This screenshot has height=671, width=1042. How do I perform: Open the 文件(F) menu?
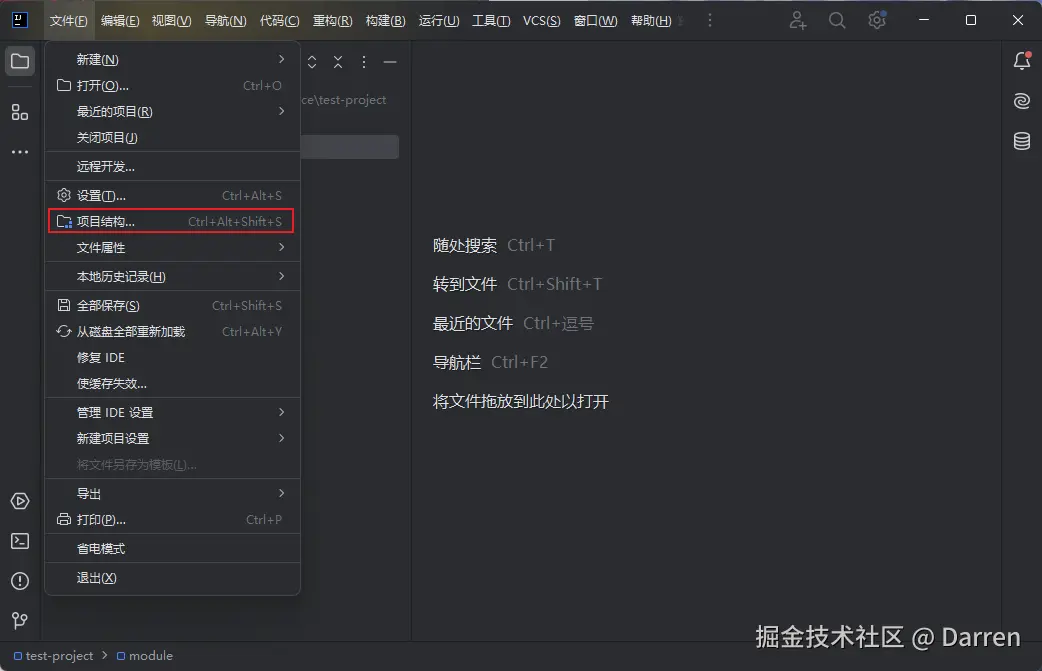68,21
